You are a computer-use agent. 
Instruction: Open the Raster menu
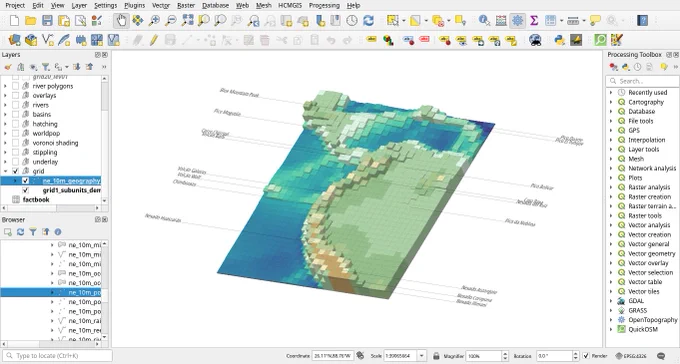pos(186,5)
